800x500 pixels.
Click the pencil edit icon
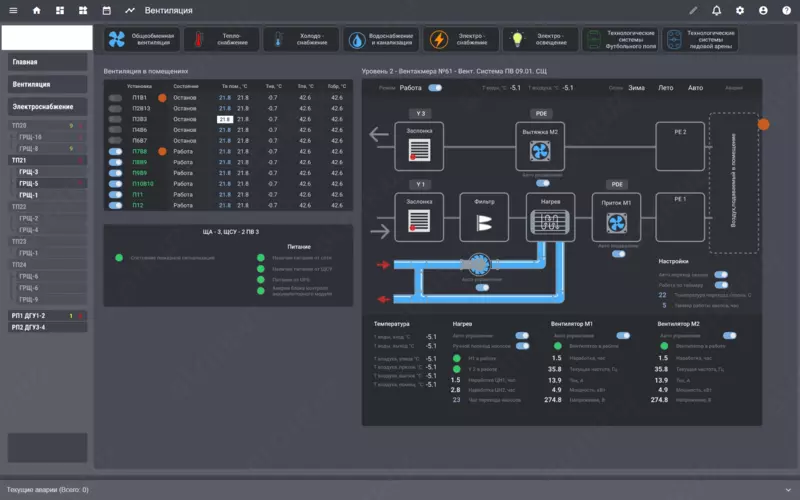click(693, 10)
